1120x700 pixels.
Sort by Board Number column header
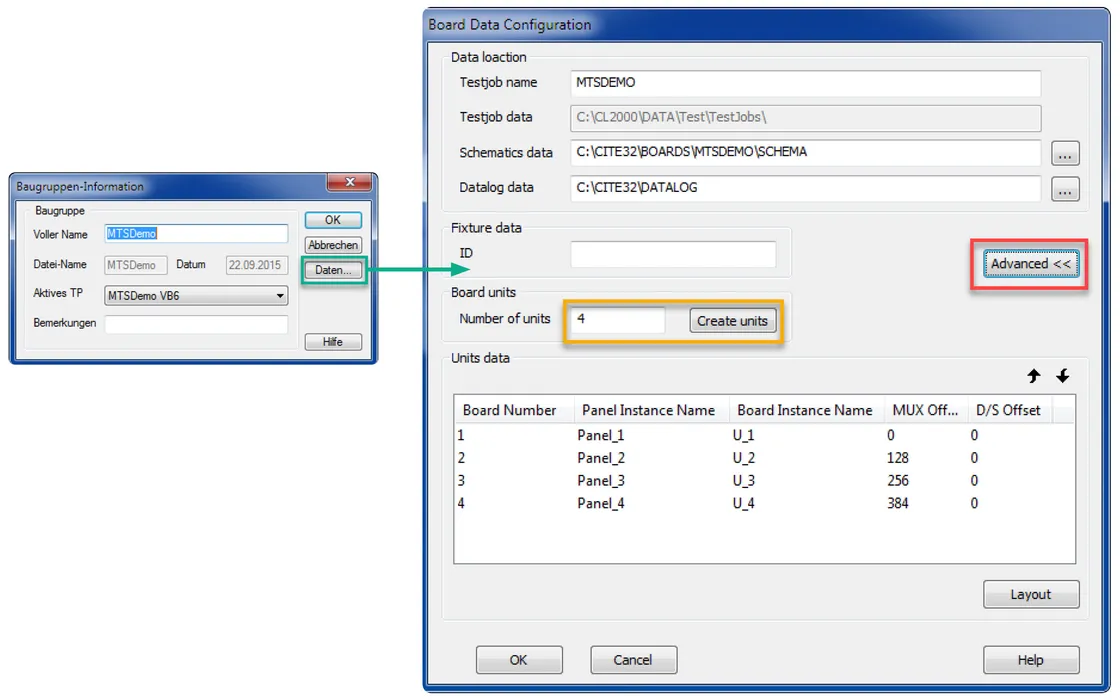[510, 410]
